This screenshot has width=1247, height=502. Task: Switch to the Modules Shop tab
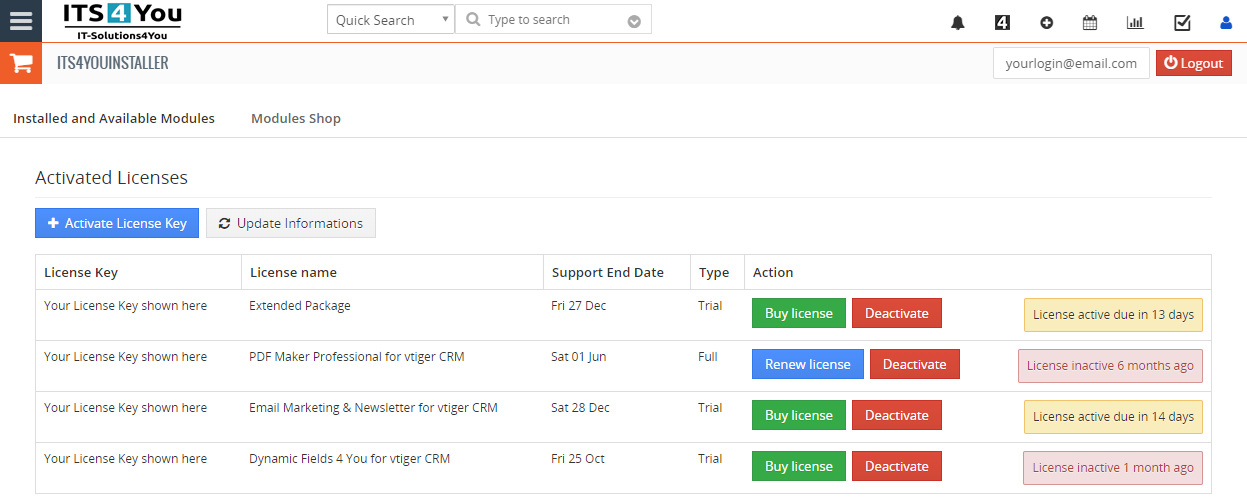295,118
